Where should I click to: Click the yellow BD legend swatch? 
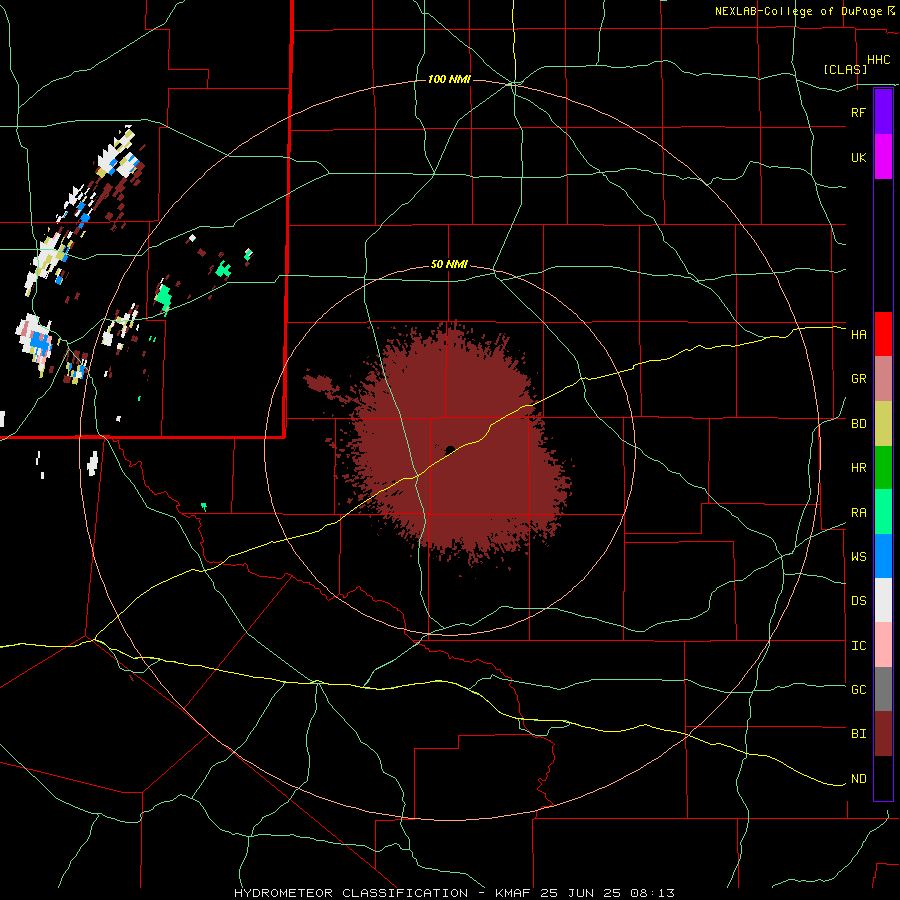pos(883,424)
